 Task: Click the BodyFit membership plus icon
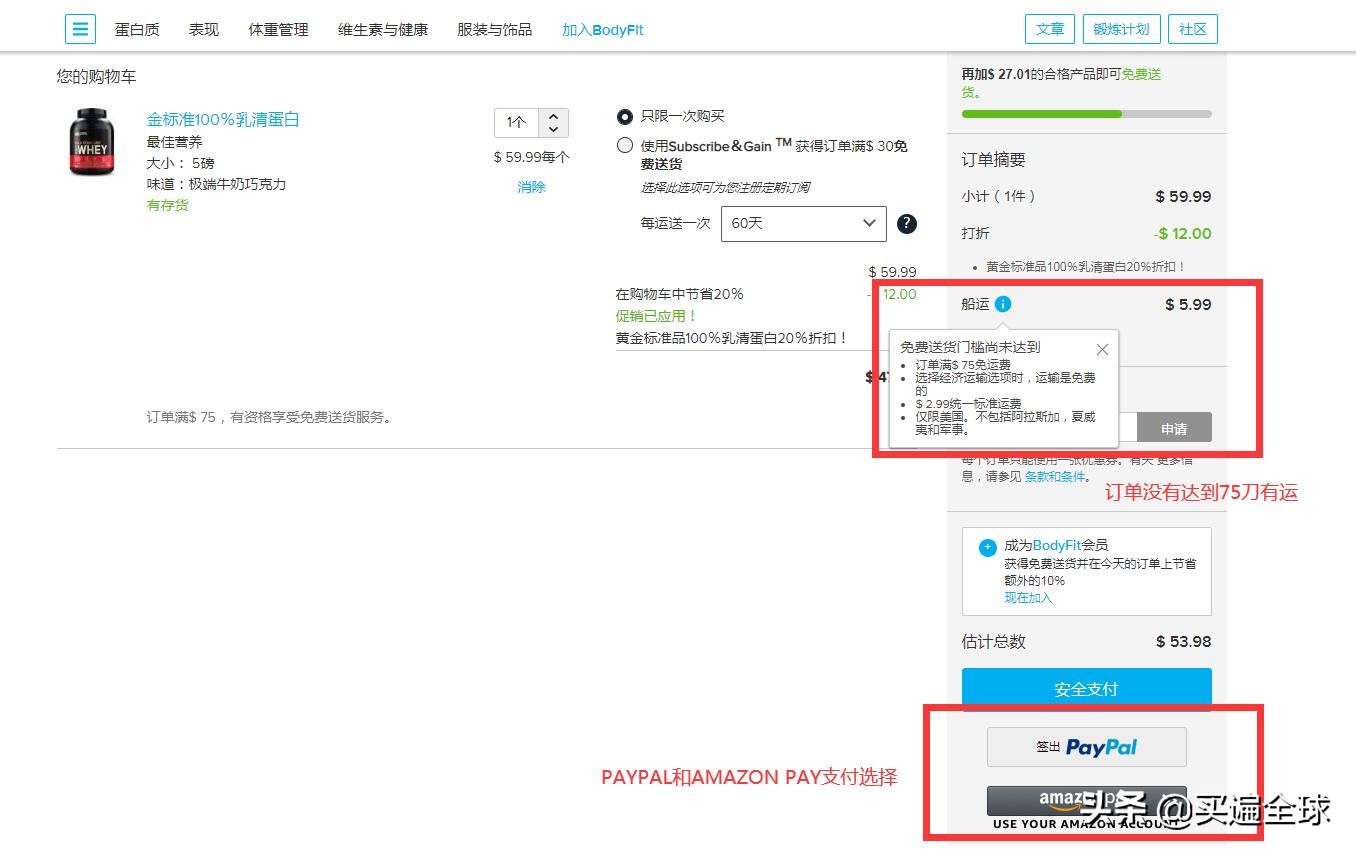point(988,547)
